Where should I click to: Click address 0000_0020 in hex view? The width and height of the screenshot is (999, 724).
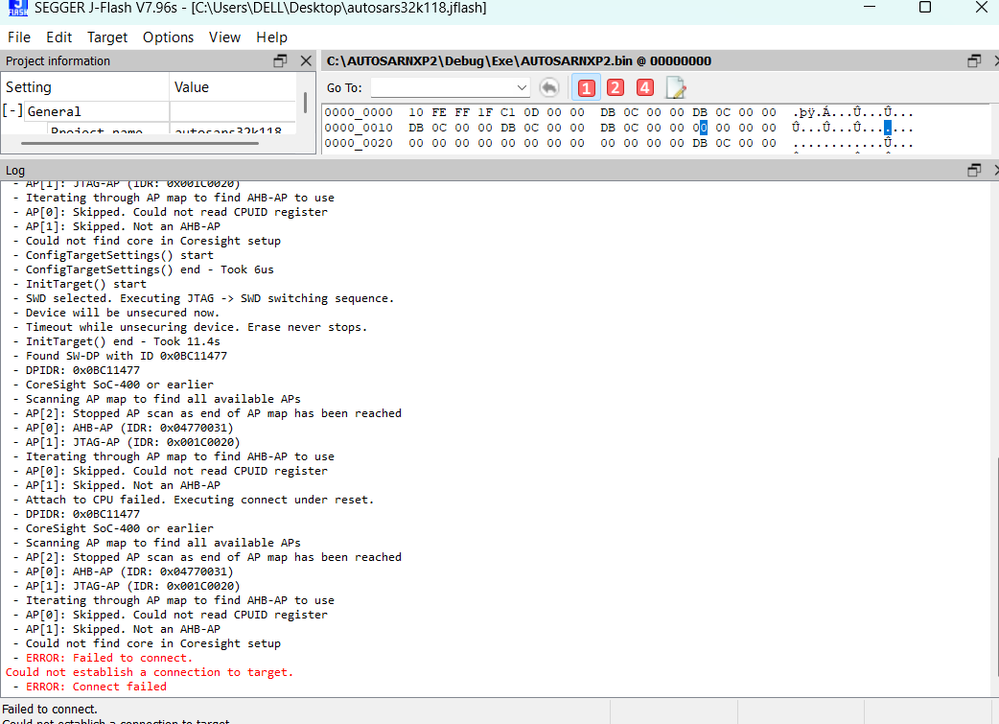[359, 143]
